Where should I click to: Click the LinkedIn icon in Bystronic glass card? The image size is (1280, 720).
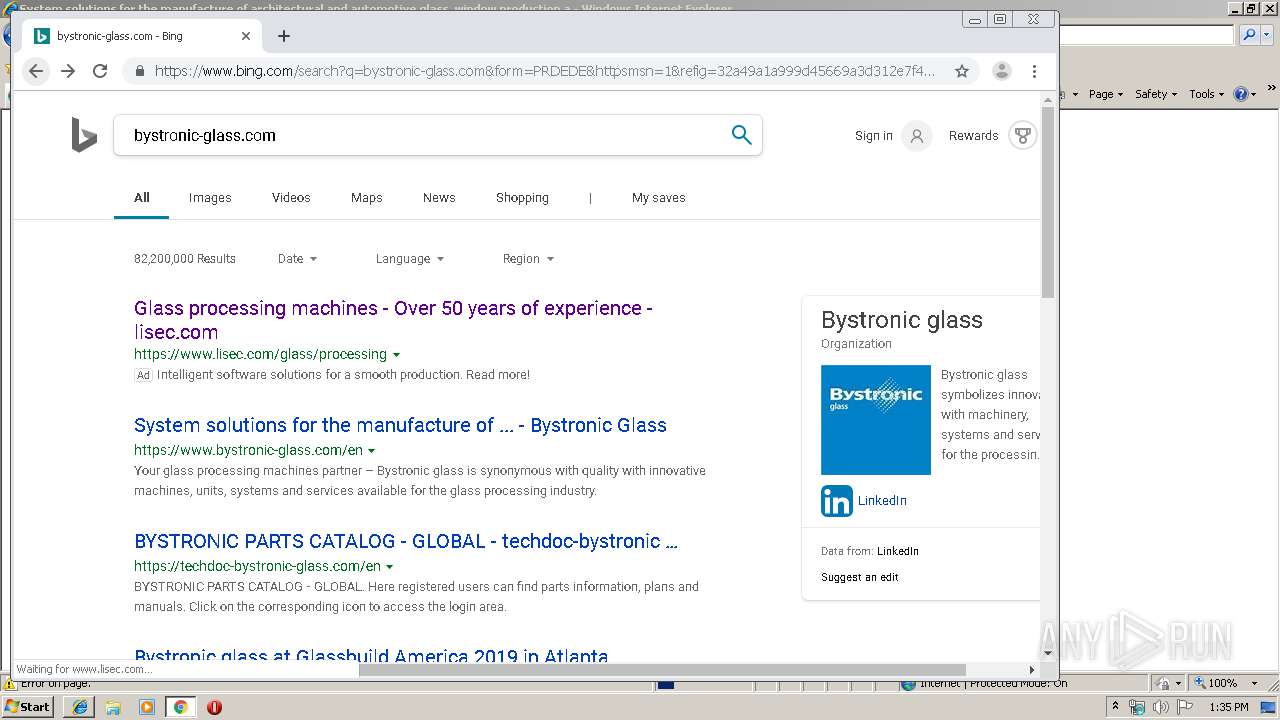(837, 501)
